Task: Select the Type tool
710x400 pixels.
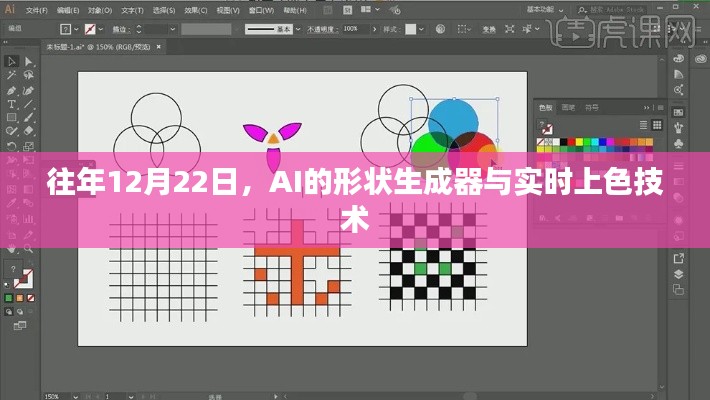Action: point(11,104)
